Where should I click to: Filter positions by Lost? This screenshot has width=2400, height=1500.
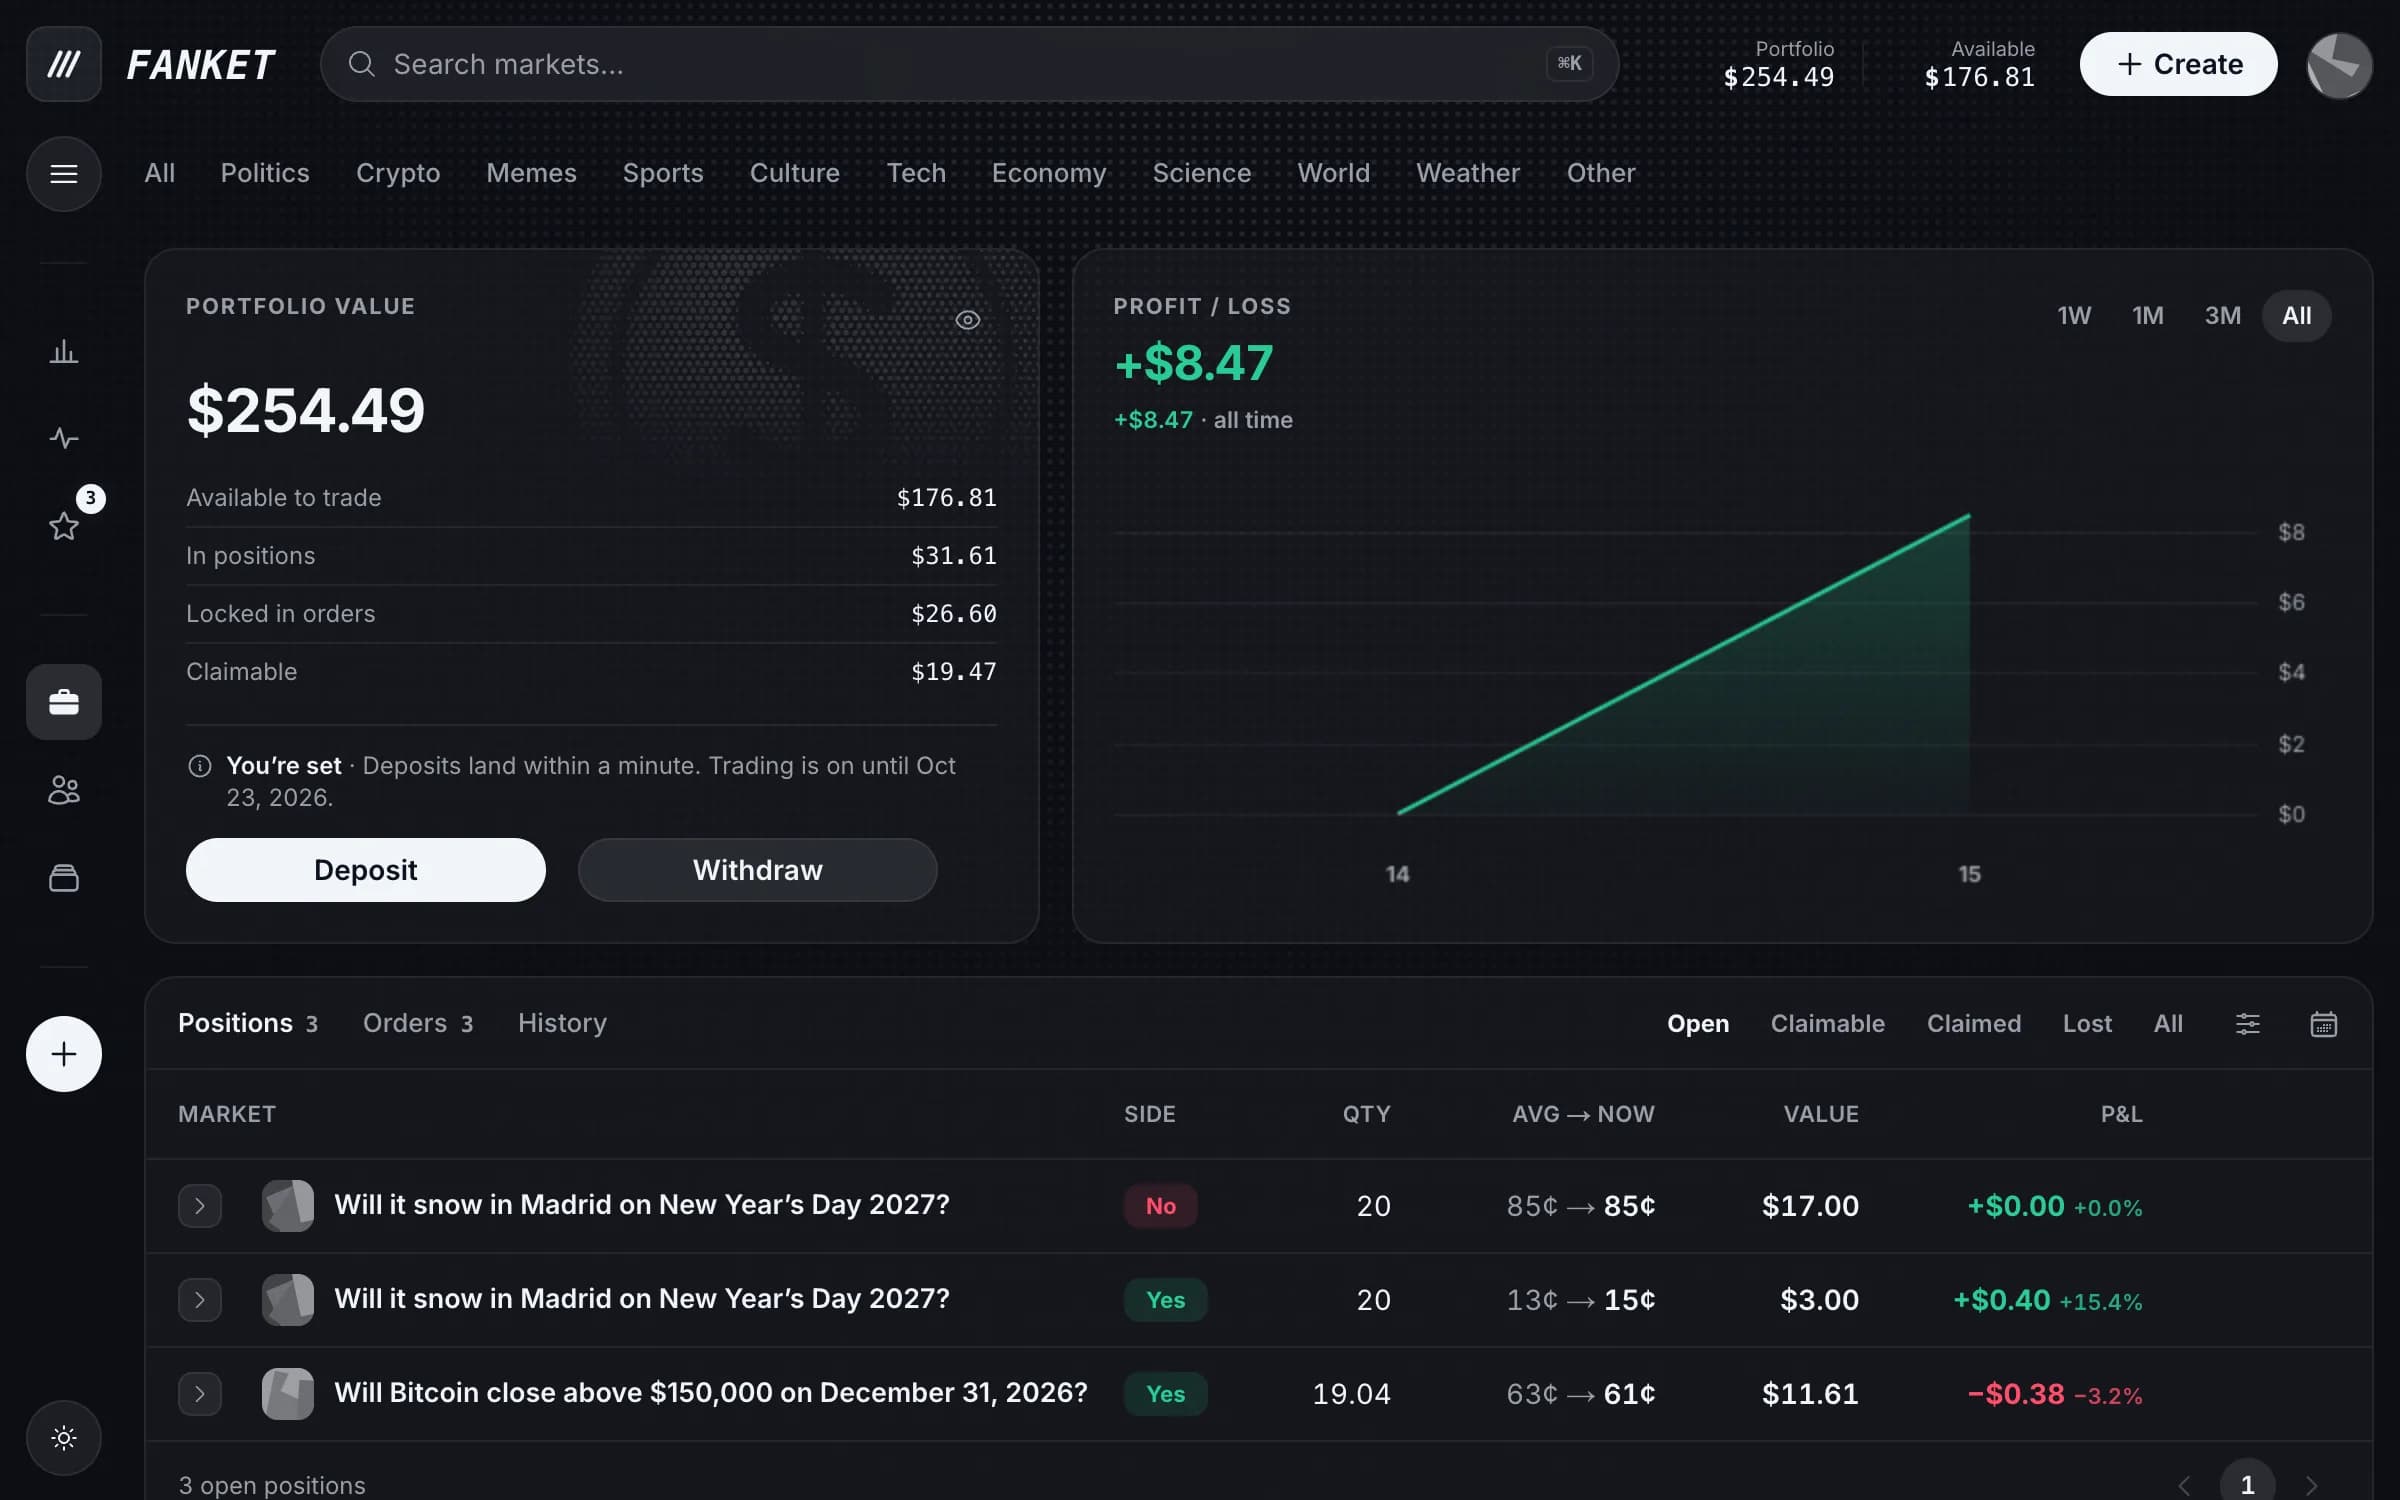click(2087, 1024)
